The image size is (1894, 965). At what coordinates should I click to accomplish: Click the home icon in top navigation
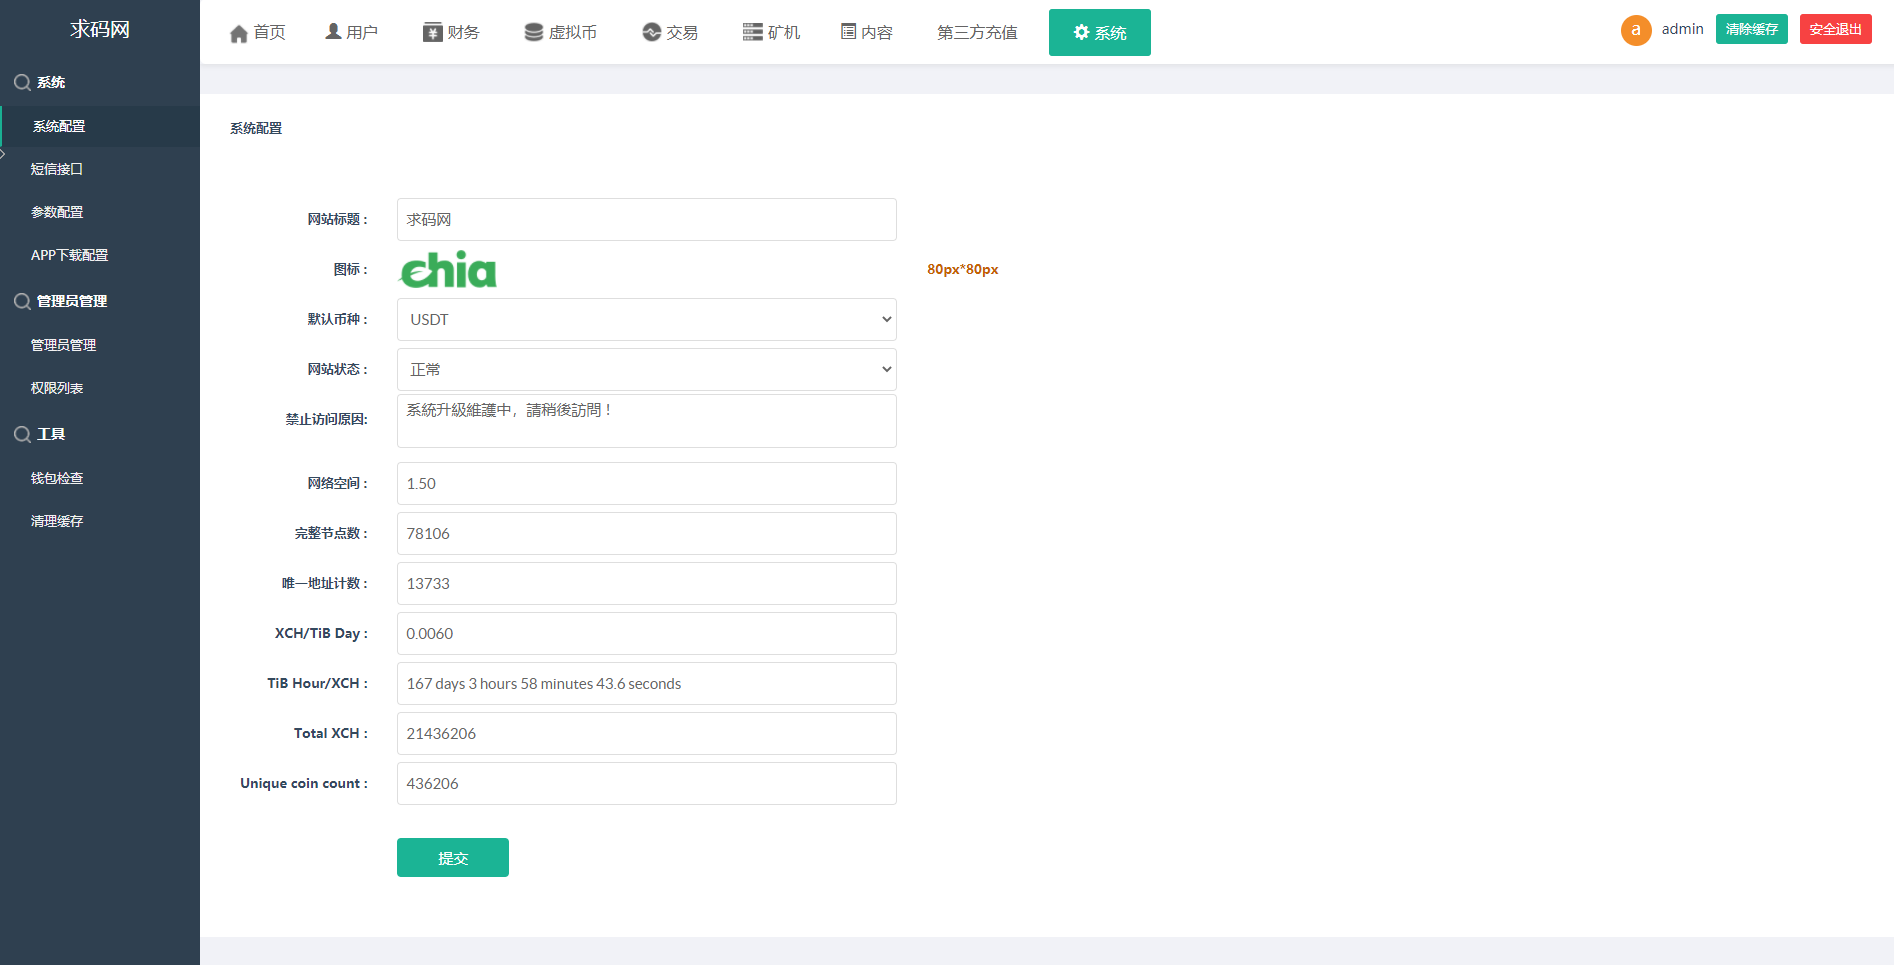(238, 33)
